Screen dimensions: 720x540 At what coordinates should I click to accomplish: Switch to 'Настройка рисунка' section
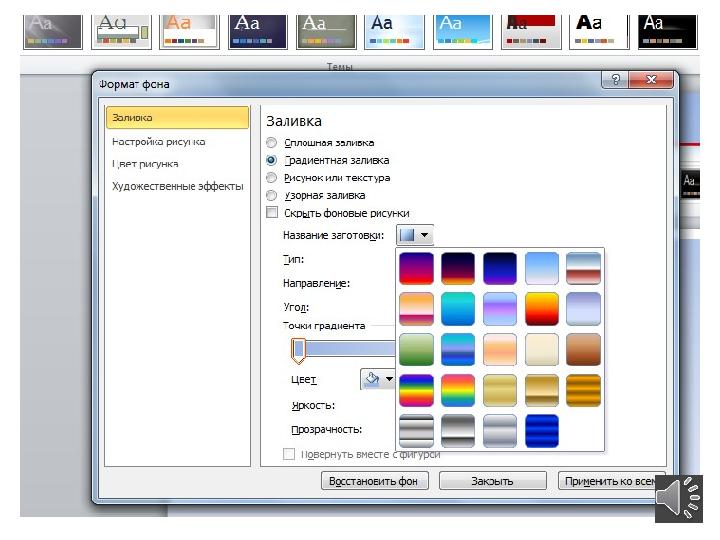pos(158,142)
